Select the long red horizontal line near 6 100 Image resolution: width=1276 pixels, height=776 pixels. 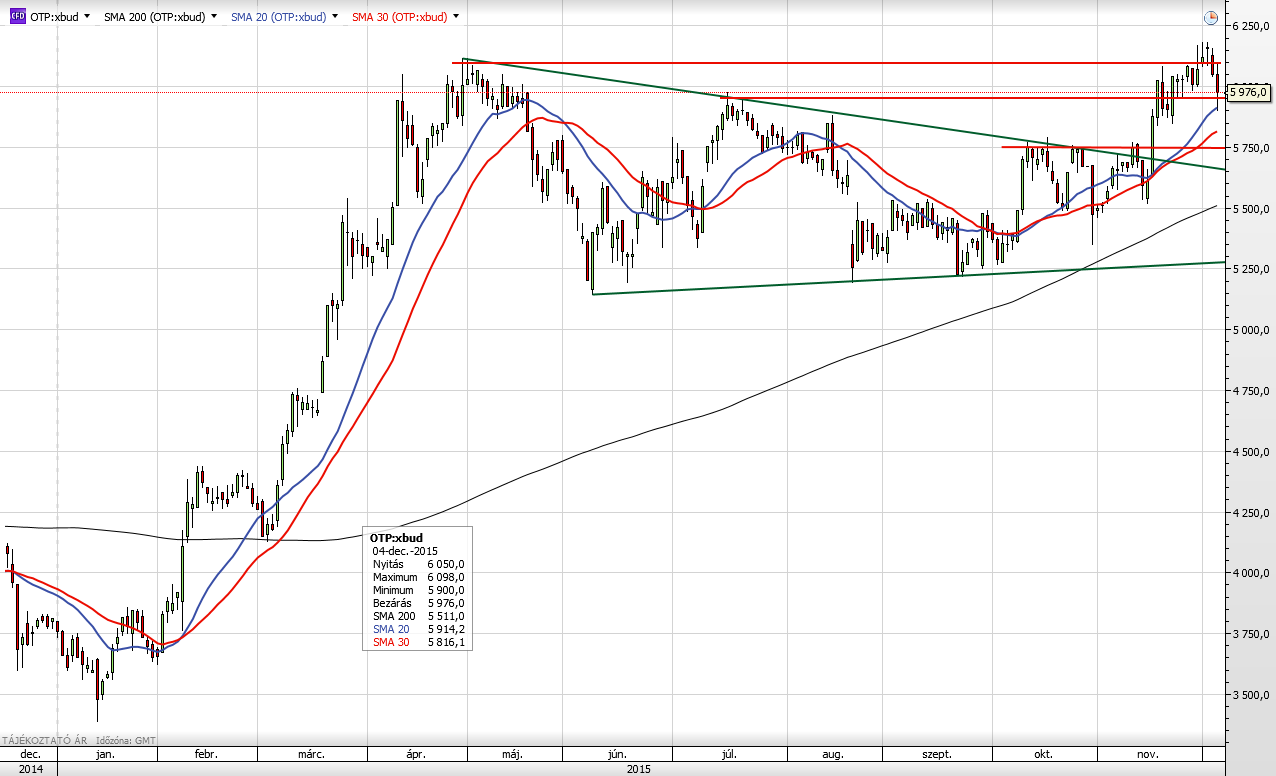pyautogui.click(x=836, y=63)
